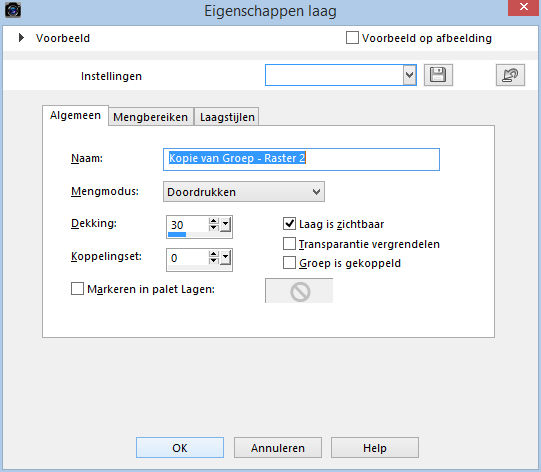Image resolution: width=541 pixels, height=472 pixels.
Task: Enable Voorbeeld op afbeelding checkbox
Action: point(352,38)
